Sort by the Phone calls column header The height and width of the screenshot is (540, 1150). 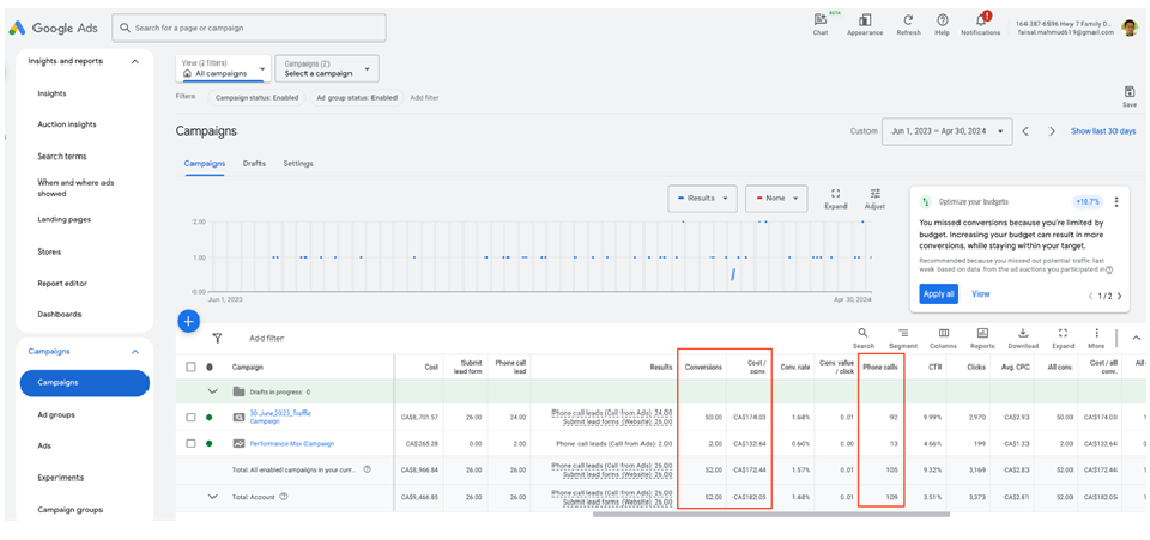(881, 366)
